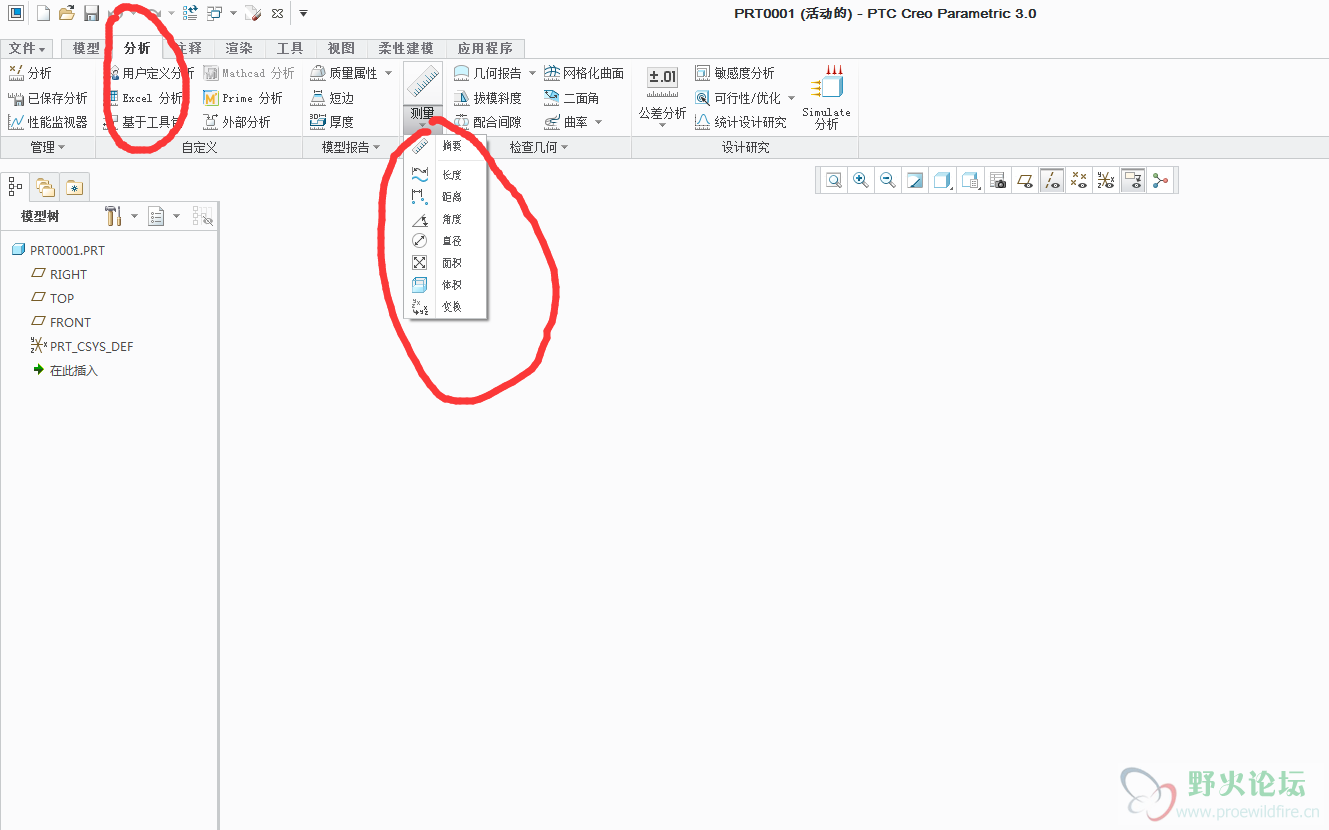Image resolution: width=1329 pixels, height=830 pixels.
Task: Click the 短边 analysis tool
Action: [332, 98]
